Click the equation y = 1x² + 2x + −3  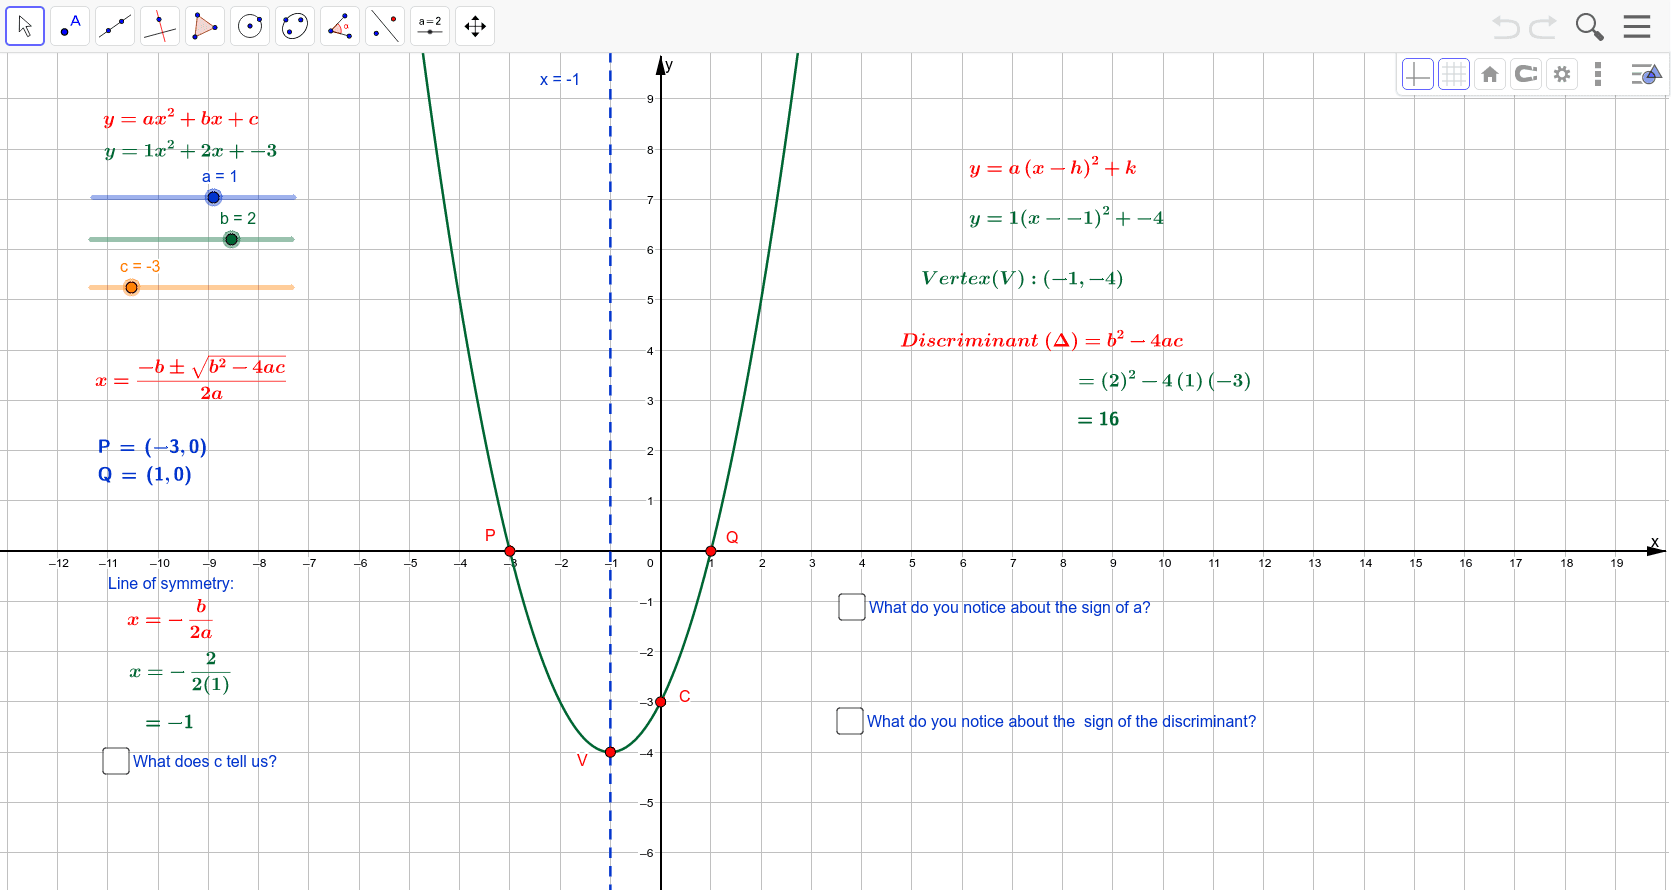191,151
